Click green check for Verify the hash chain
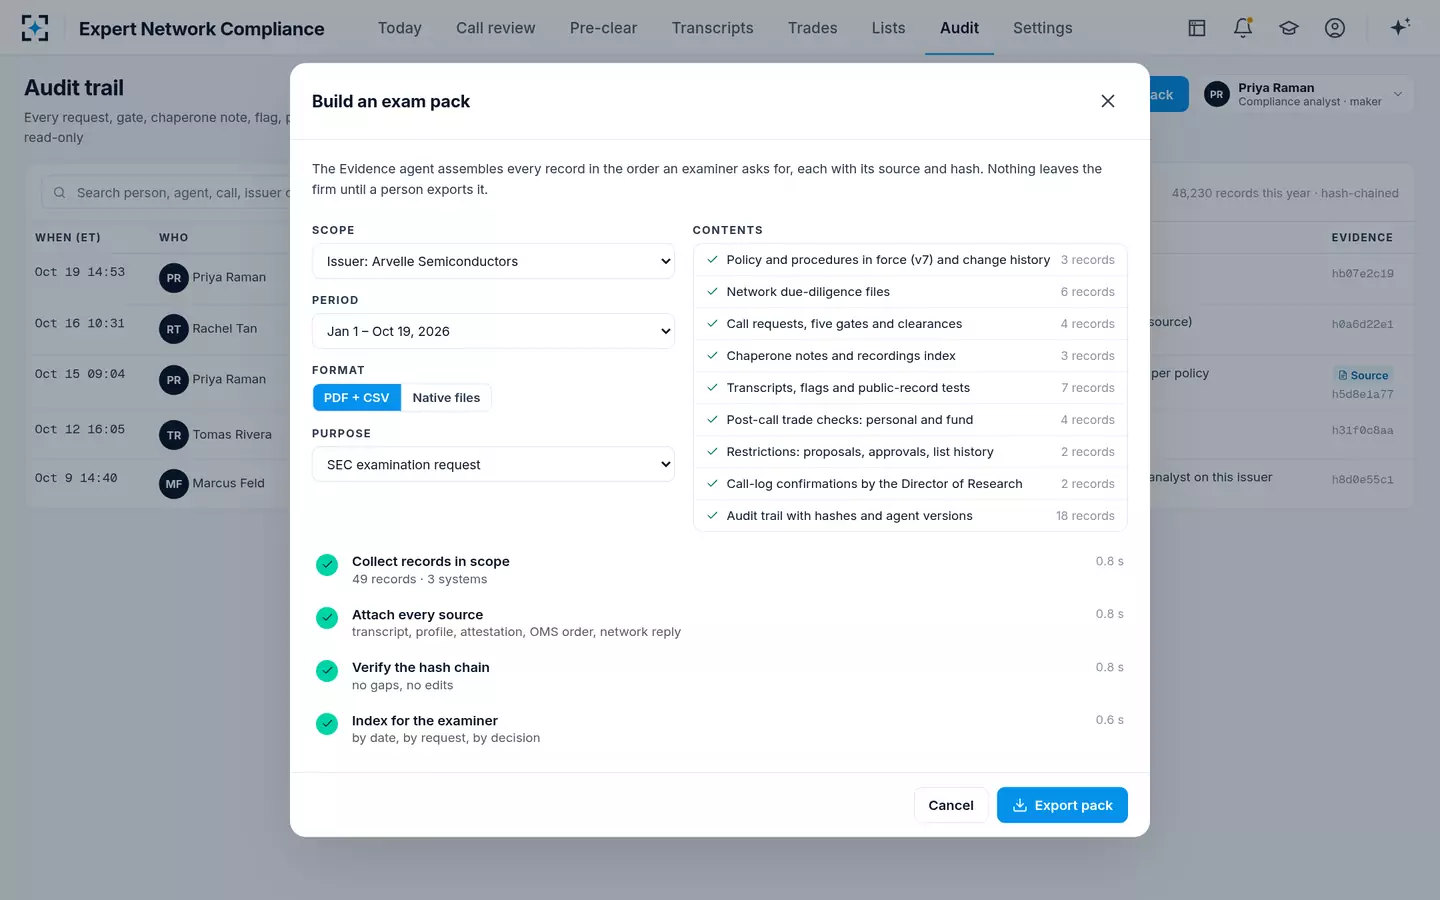The width and height of the screenshot is (1440, 900). coord(327,671)
